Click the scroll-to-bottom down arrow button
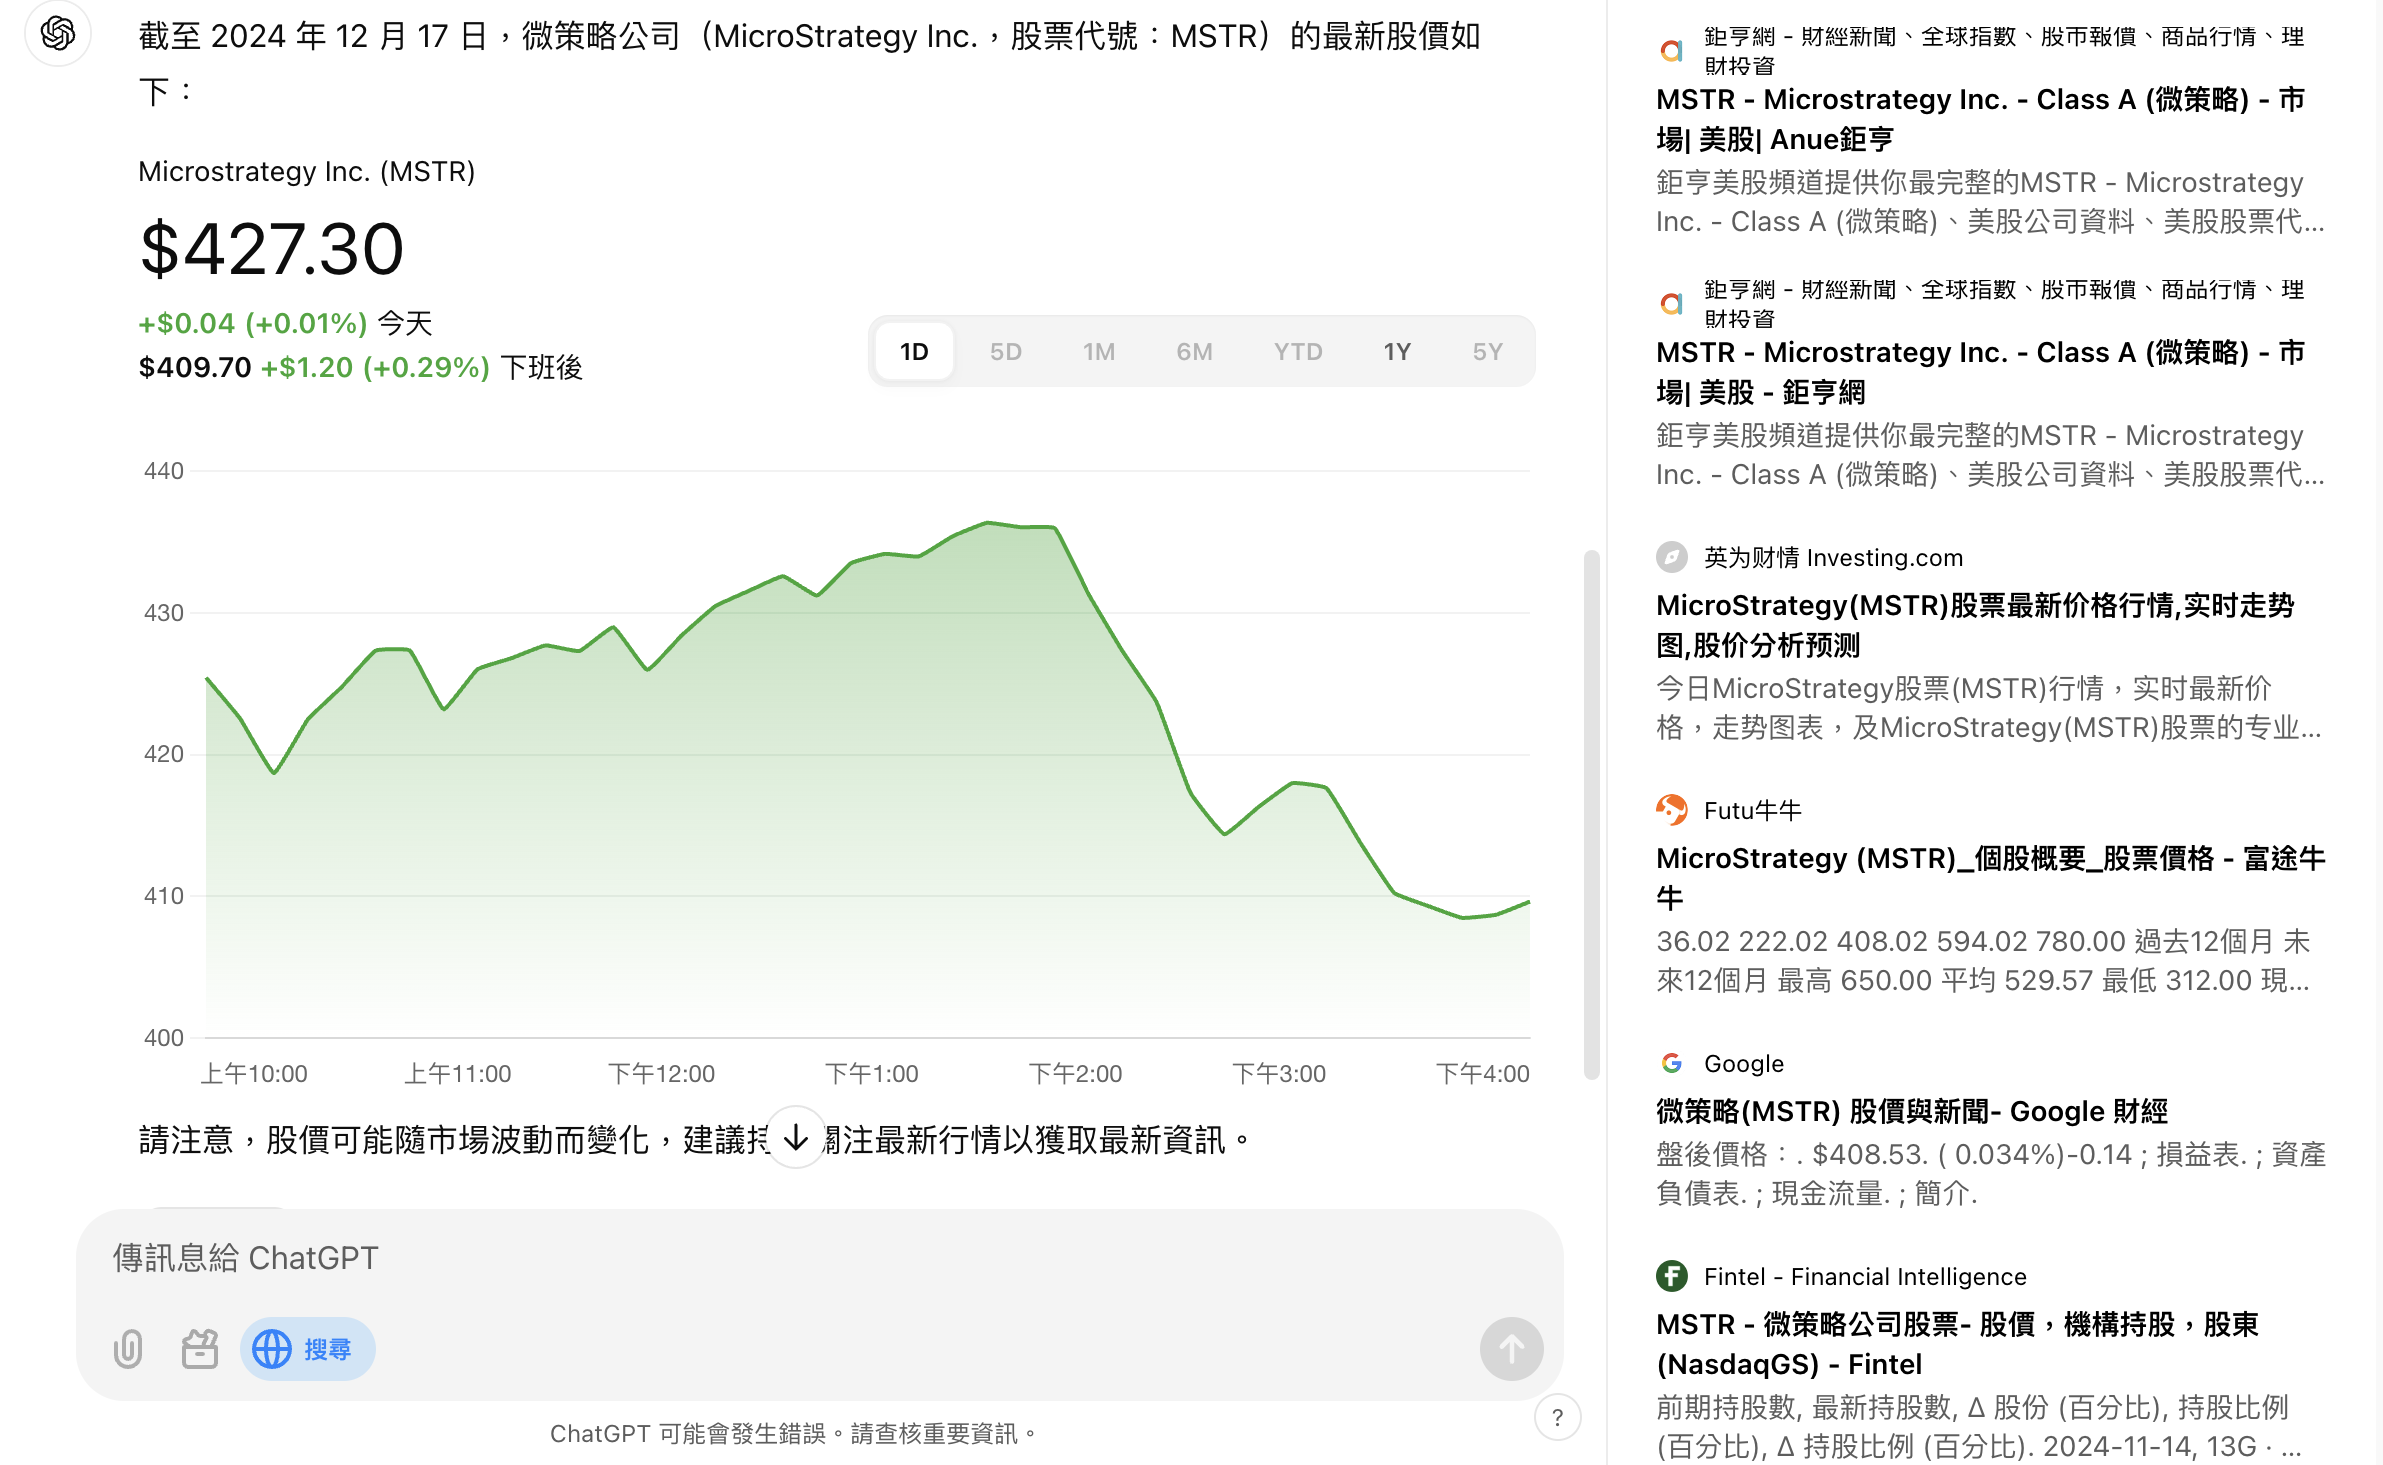The width and height of the screenshot is (2383, 1465). [x=796, y=1137]
